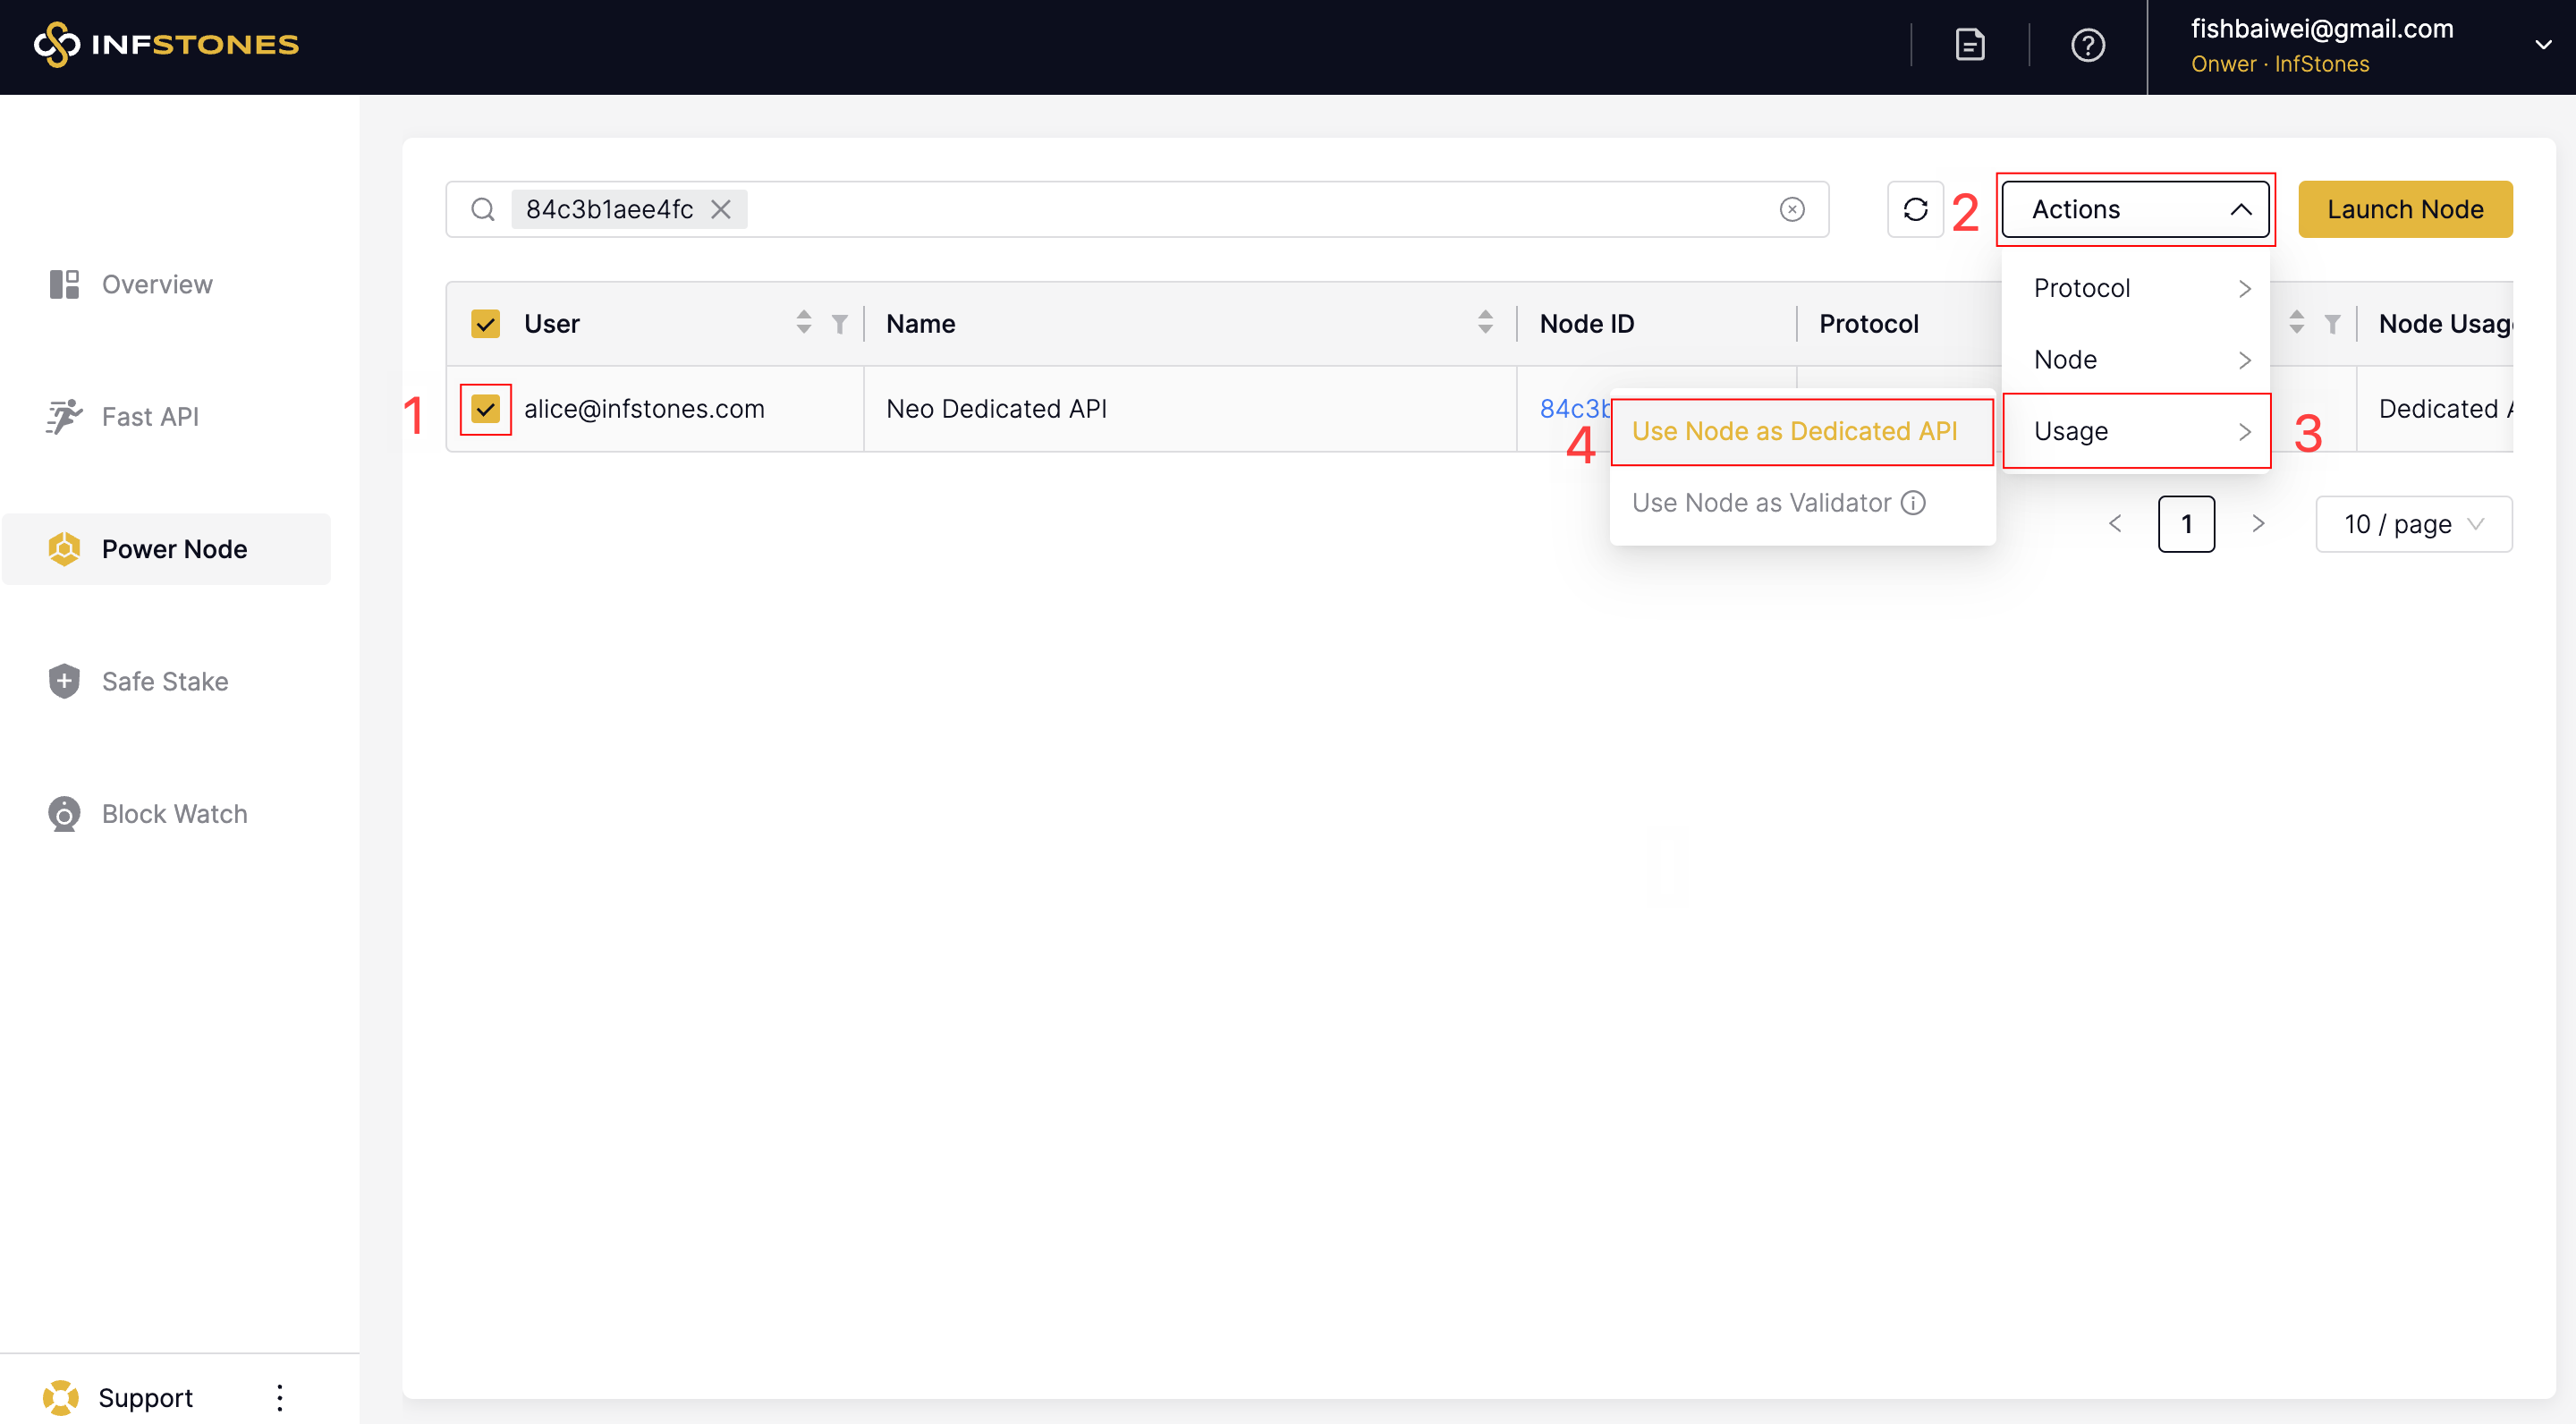2576x1424 pixels.
Task: Toggle the select-all checkbox in header
Action: [485, 324]
